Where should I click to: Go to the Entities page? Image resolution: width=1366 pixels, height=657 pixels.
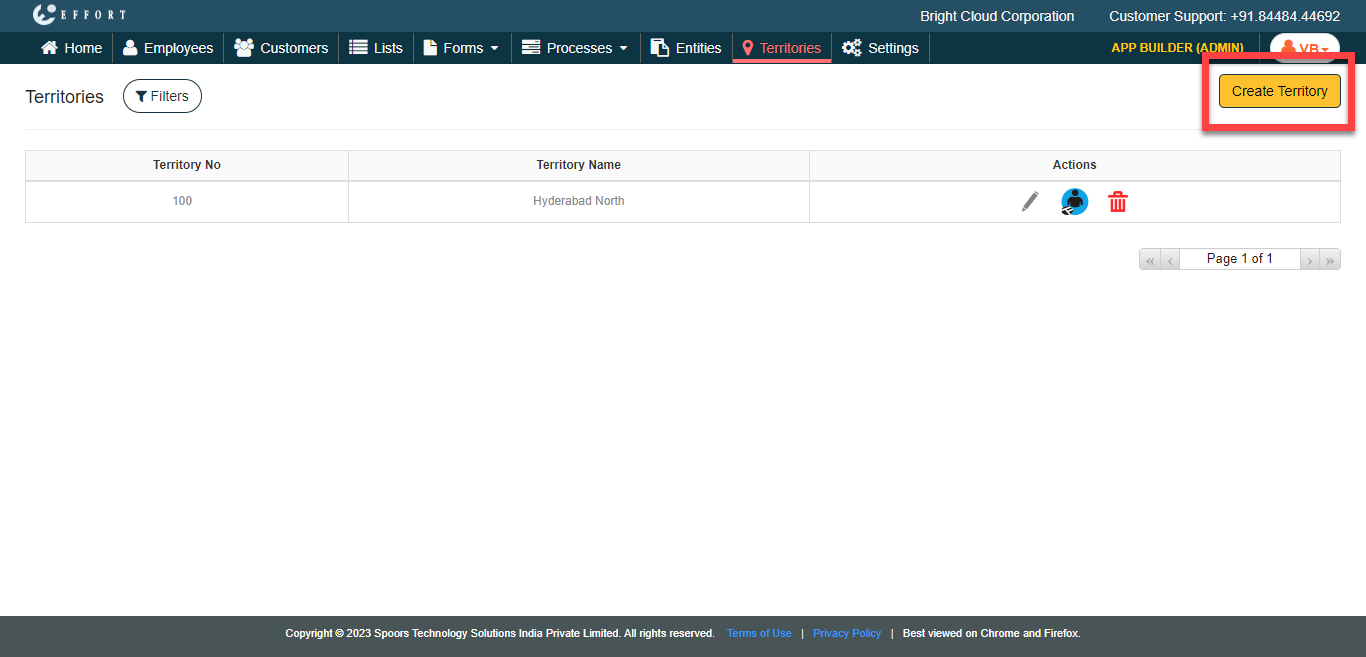coord(686,48)
